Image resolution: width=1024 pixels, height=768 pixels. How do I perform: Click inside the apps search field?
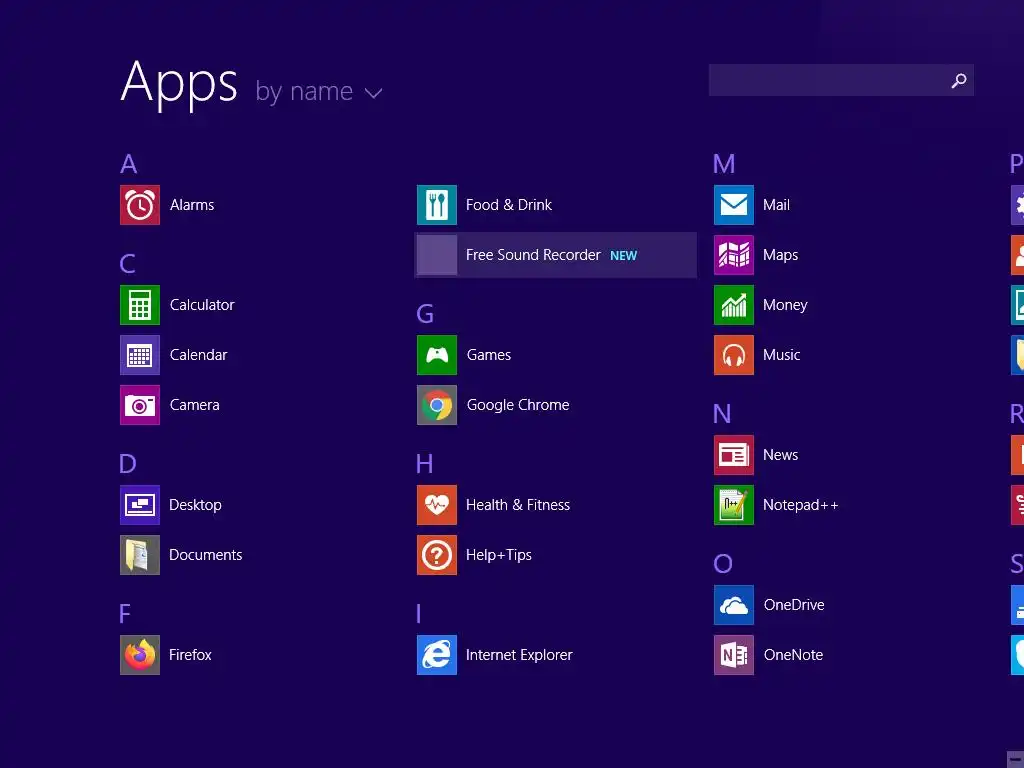coord(841,80)
